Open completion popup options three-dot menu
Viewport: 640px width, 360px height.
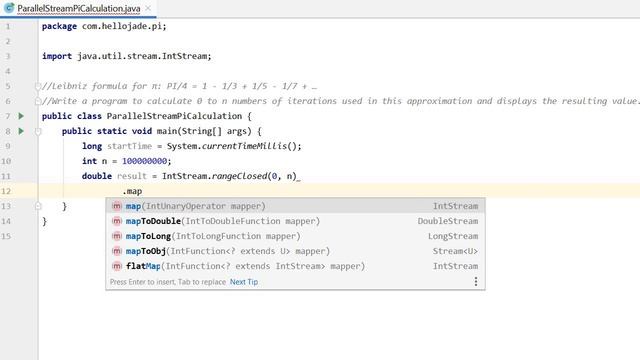(x=476, y=282)
